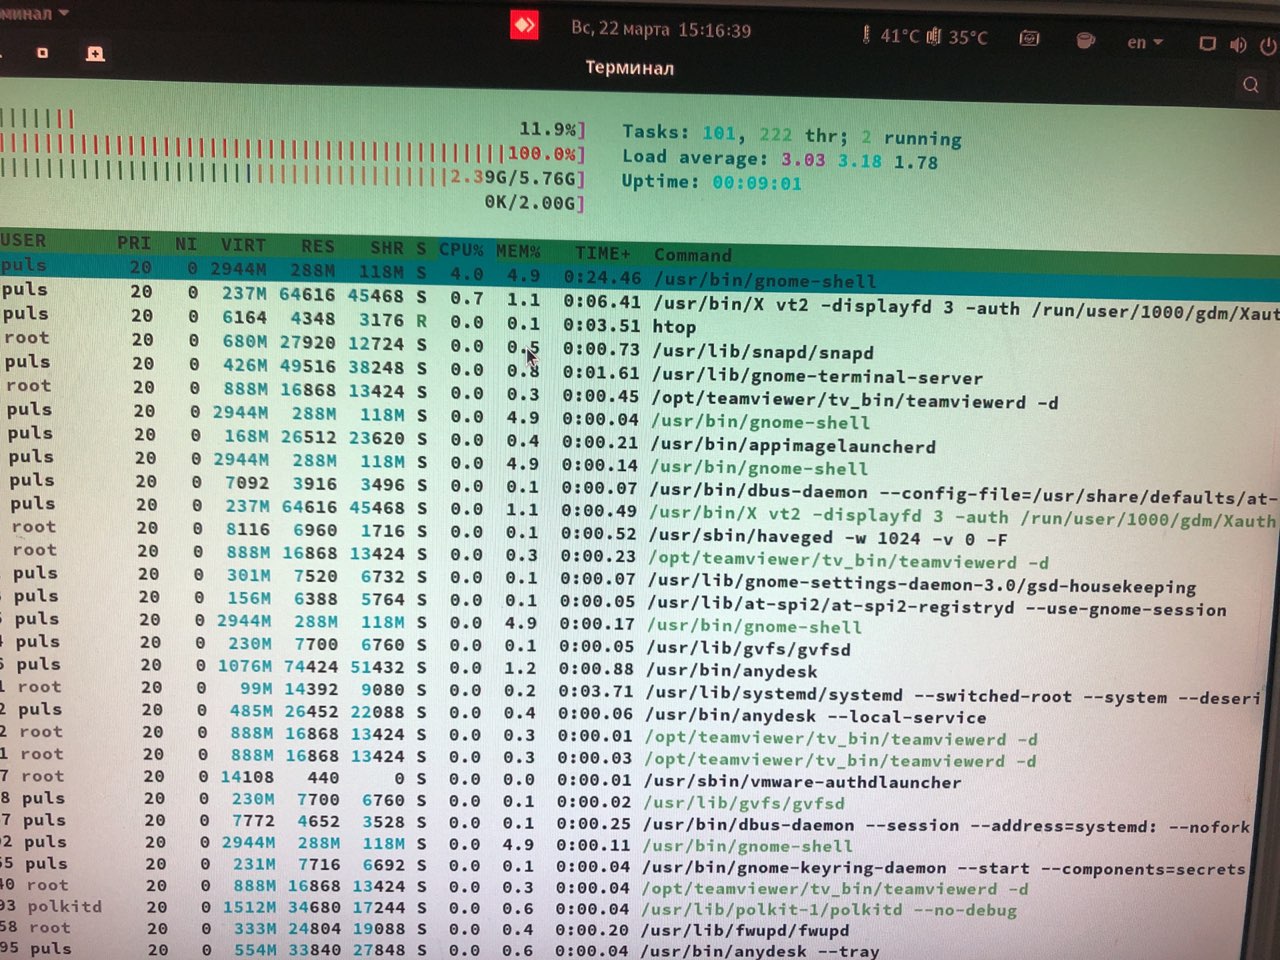This screenshot has height=960, width=1280.
Task: Click the Uptime 00:09:01 value
Action: point(757,182)
